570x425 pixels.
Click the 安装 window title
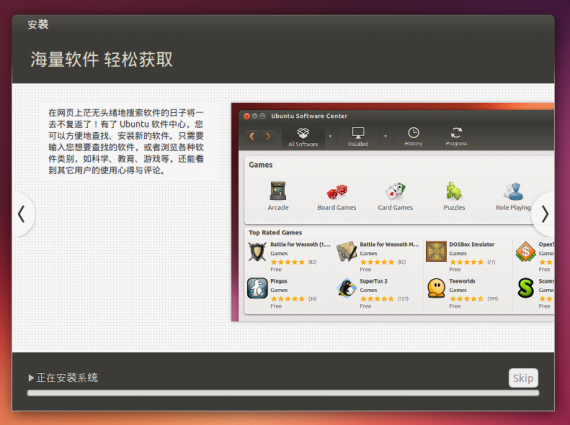pyautogui.click(x=38, y=24)
